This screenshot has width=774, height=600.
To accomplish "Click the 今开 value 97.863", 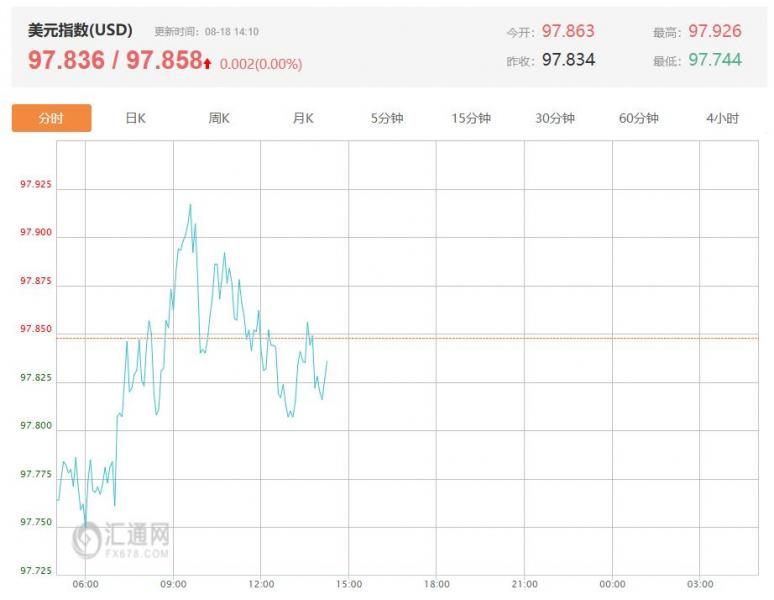I will pos(568,31).
